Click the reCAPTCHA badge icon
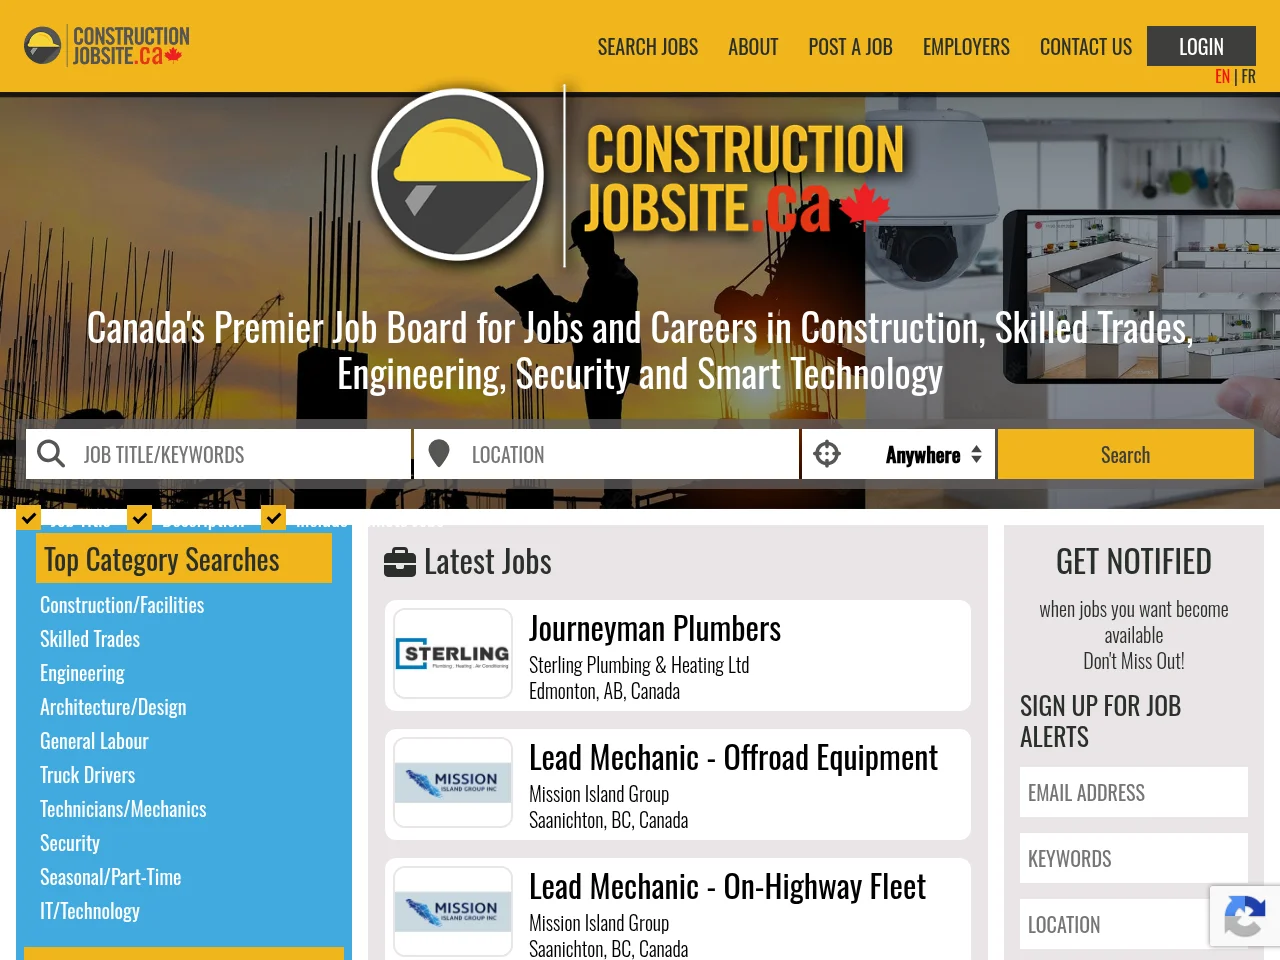This screenshot has height=960, width=1280. pyautogui.click(x=1244, y=917)
